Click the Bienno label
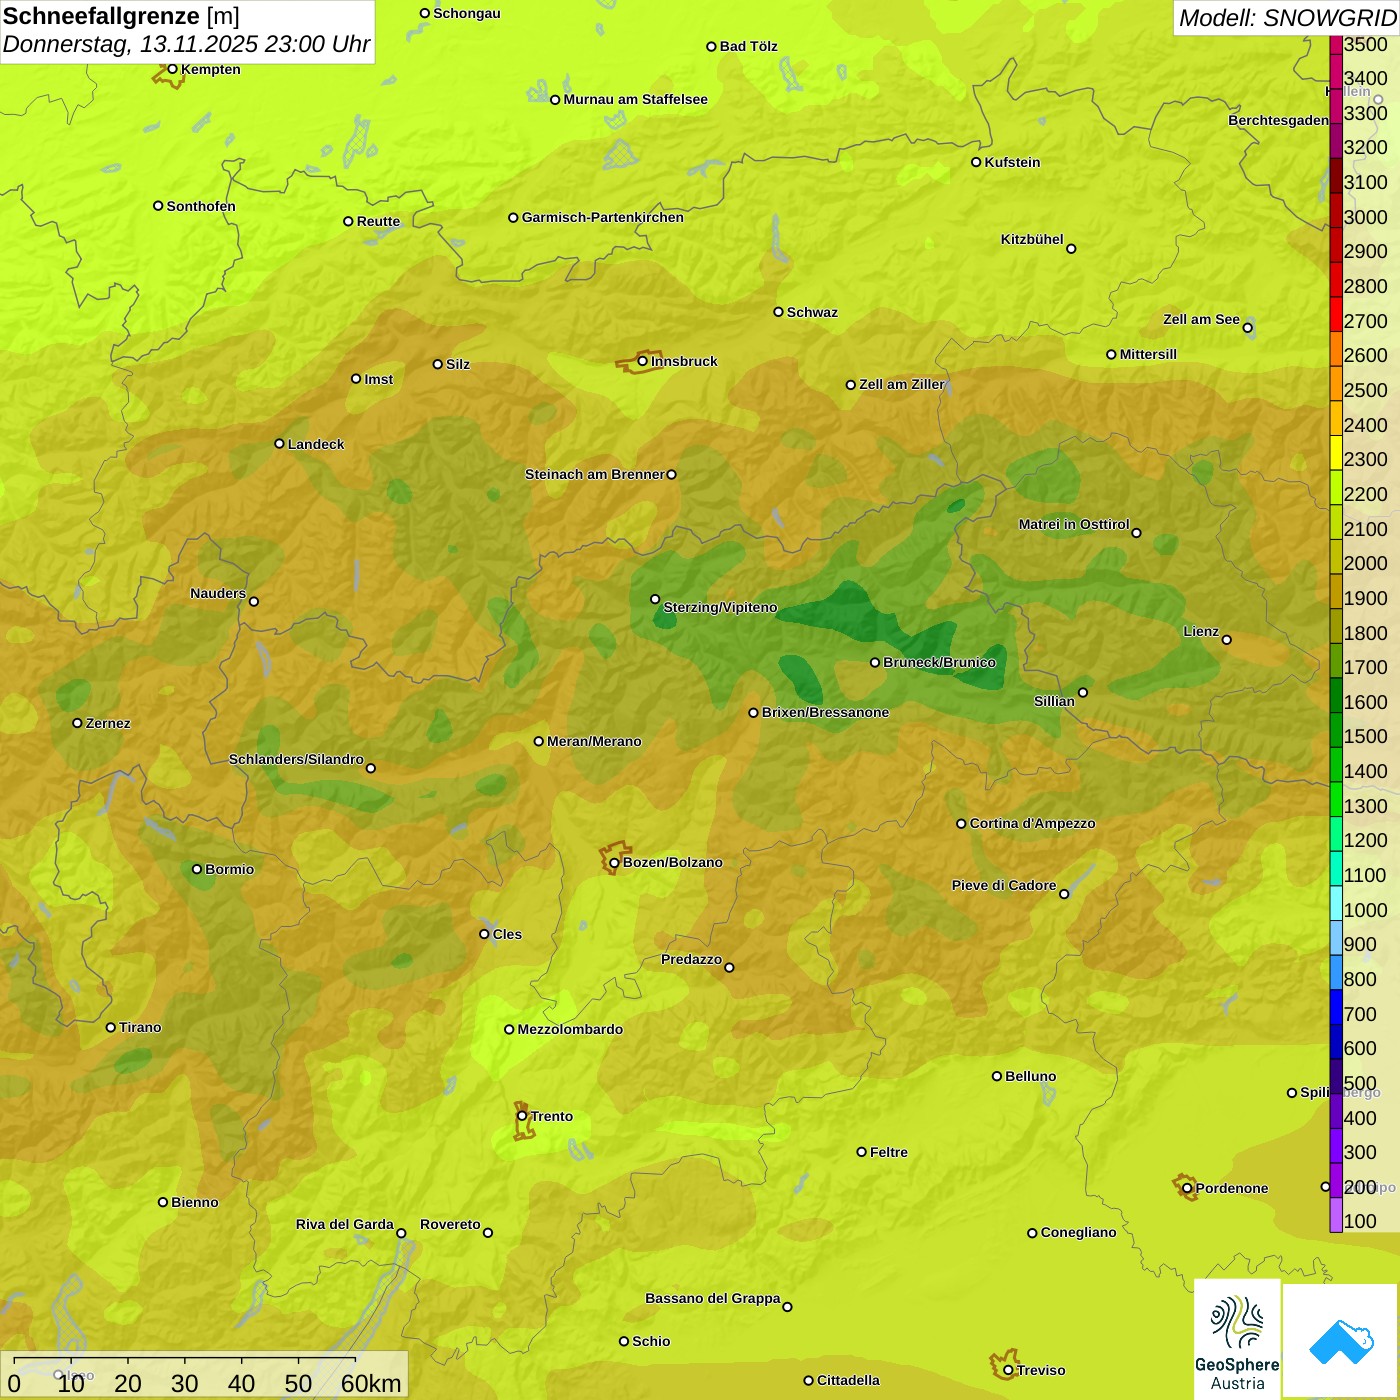The width and height of the screenshot is (1400, 1400). click(195, 1202)
